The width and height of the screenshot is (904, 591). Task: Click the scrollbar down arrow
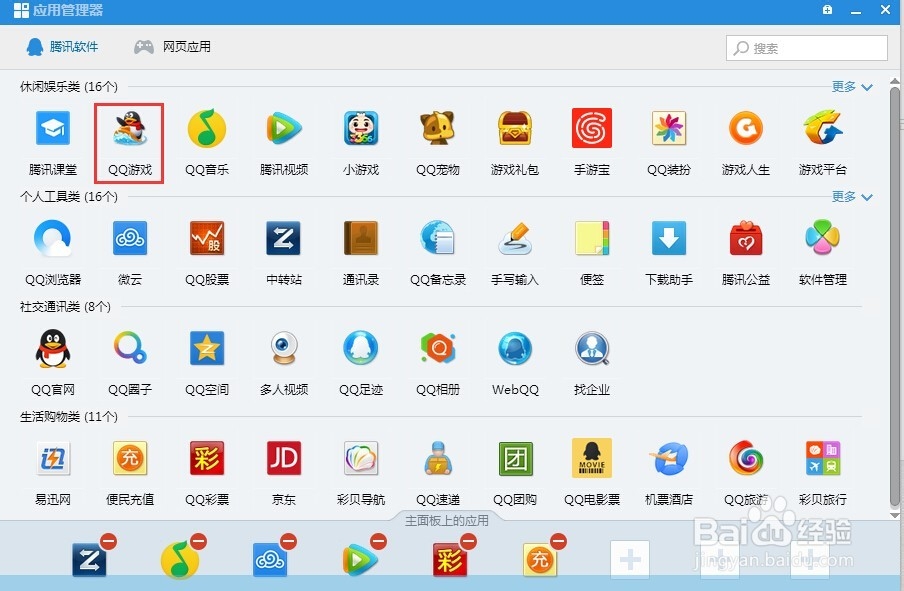[x=895, y=515]
